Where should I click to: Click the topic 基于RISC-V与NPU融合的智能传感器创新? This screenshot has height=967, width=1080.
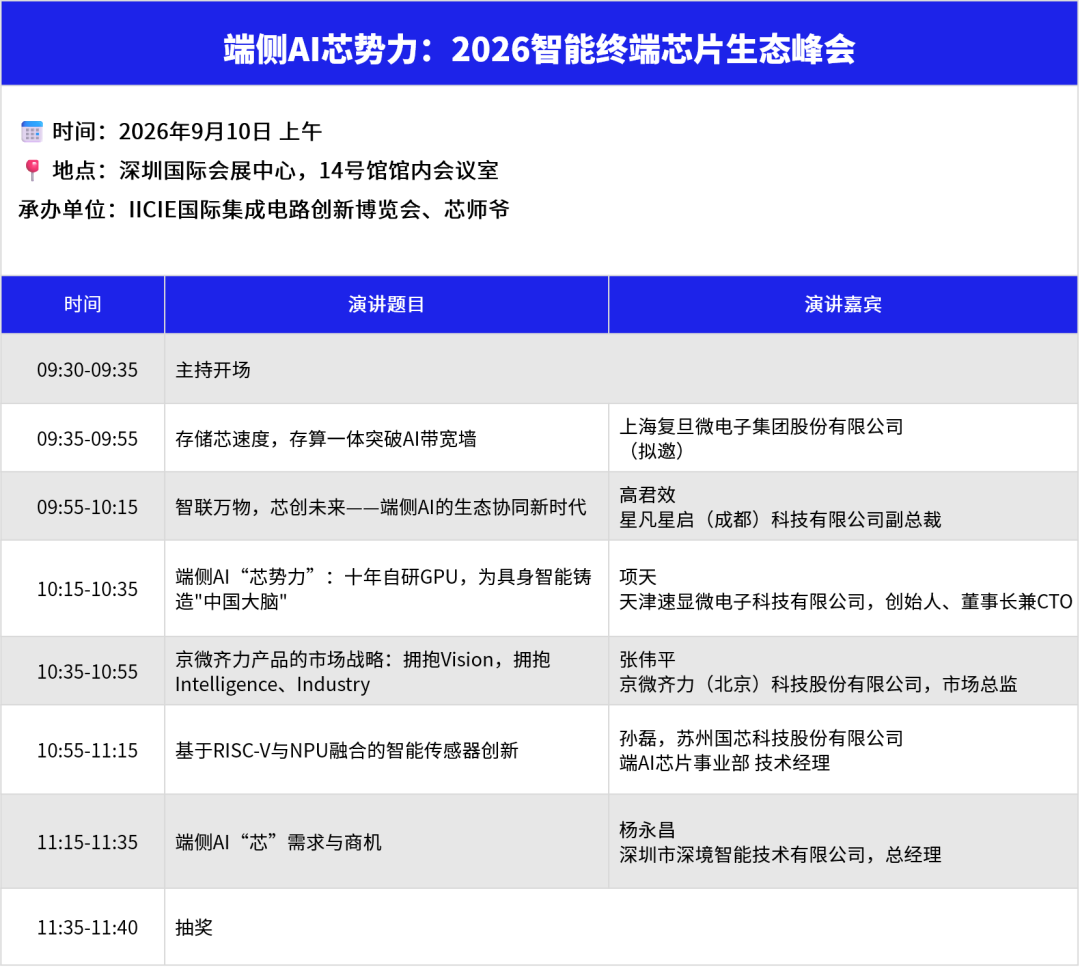tap(346, 750)
